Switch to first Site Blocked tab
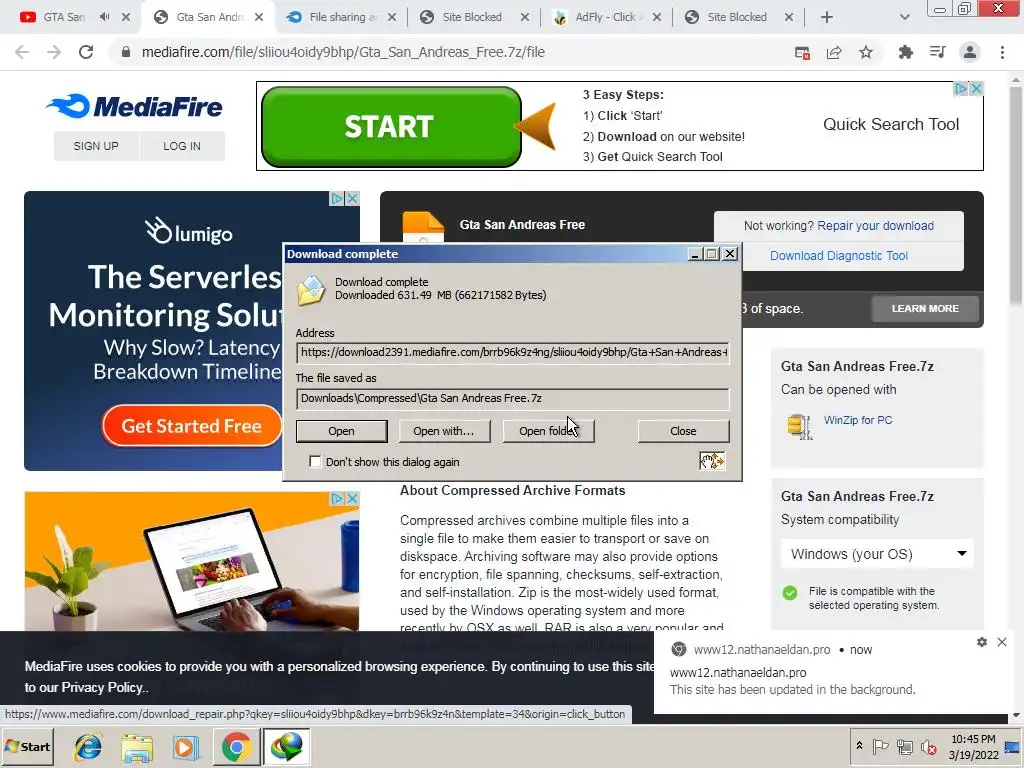 [x=472, y=17]
